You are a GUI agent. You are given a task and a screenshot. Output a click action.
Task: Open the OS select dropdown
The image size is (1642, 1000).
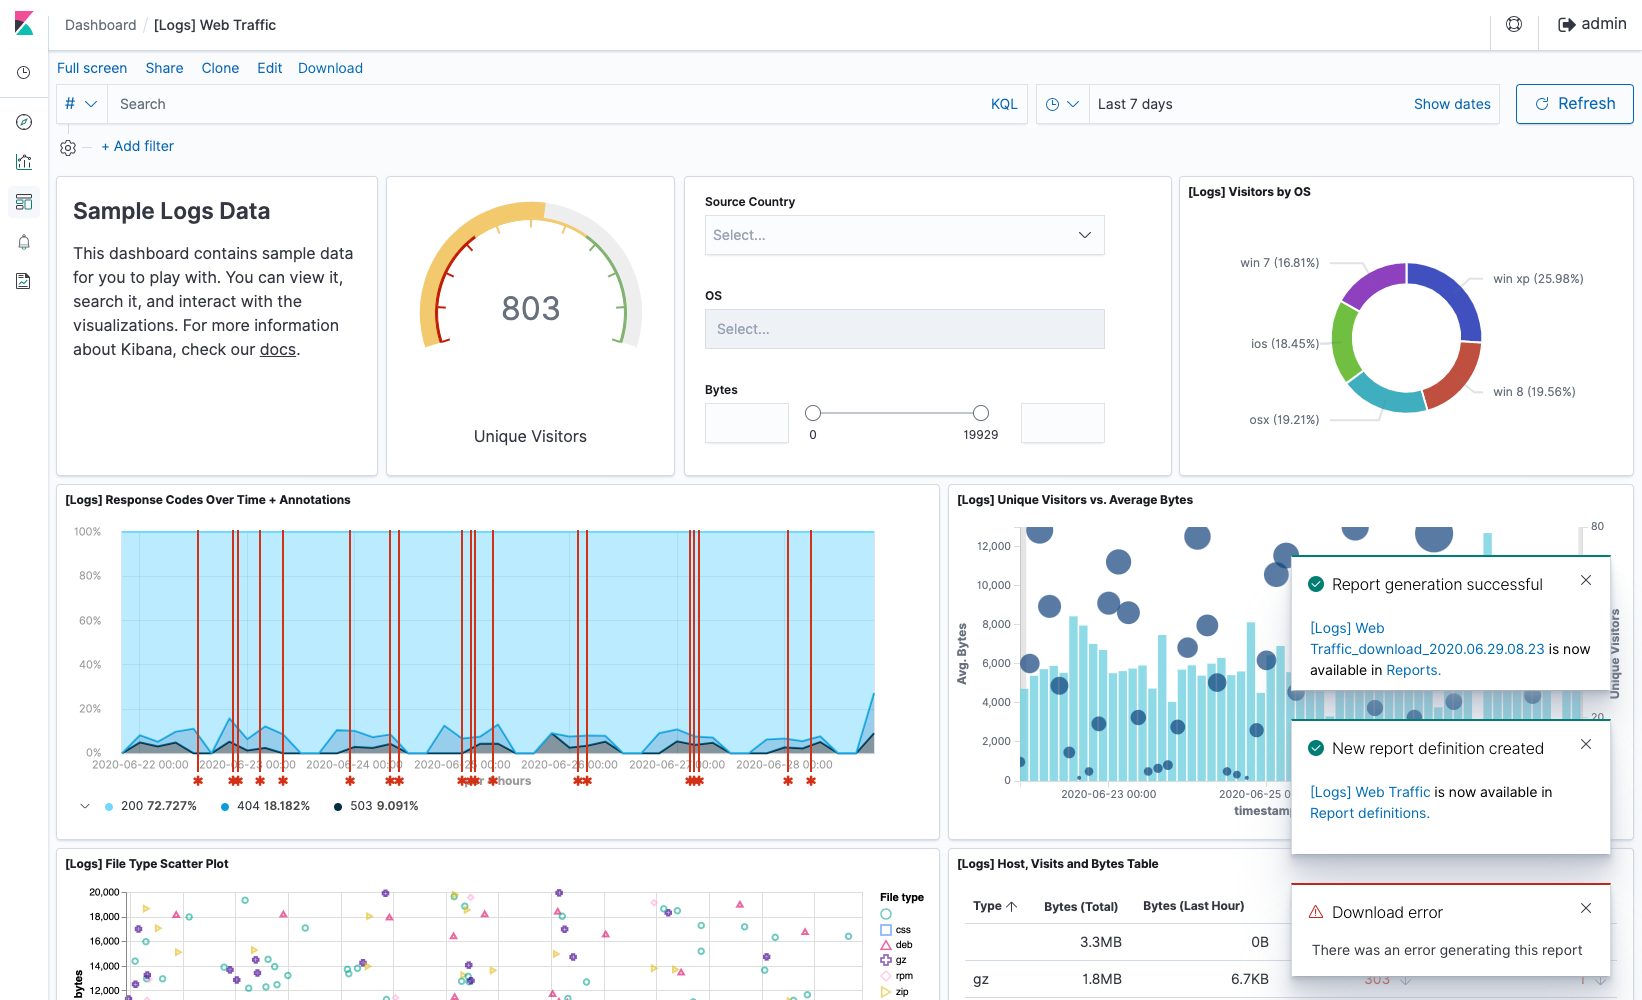(905, 329)
